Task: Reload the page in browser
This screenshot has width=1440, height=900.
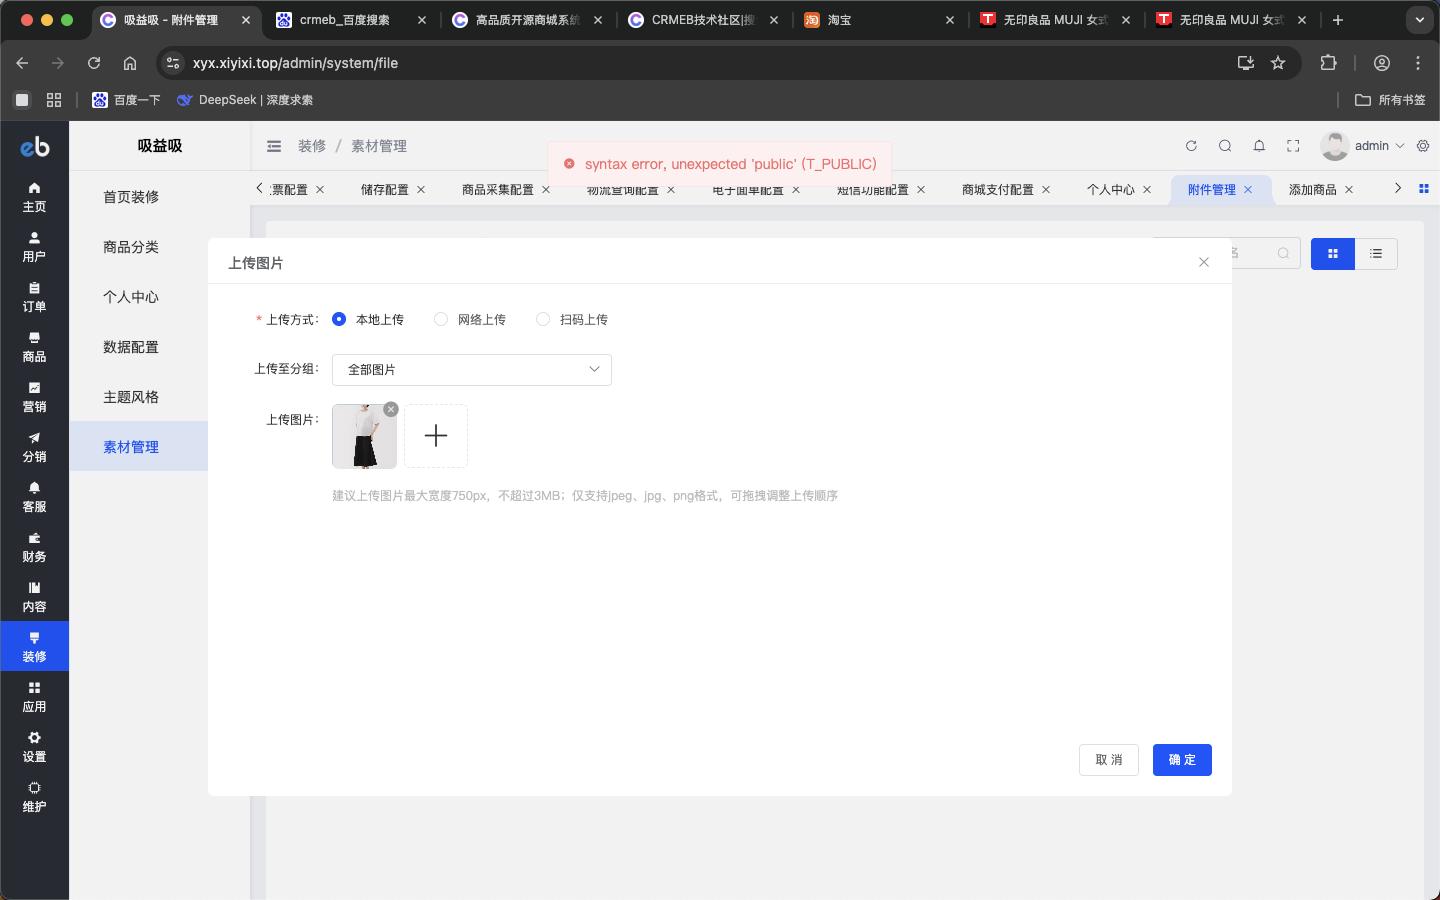Action: click(x=94, y=63)
